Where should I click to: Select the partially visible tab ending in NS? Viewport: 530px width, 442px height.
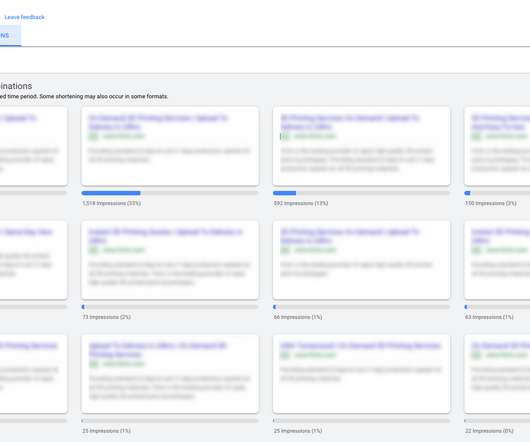[9, 35]
